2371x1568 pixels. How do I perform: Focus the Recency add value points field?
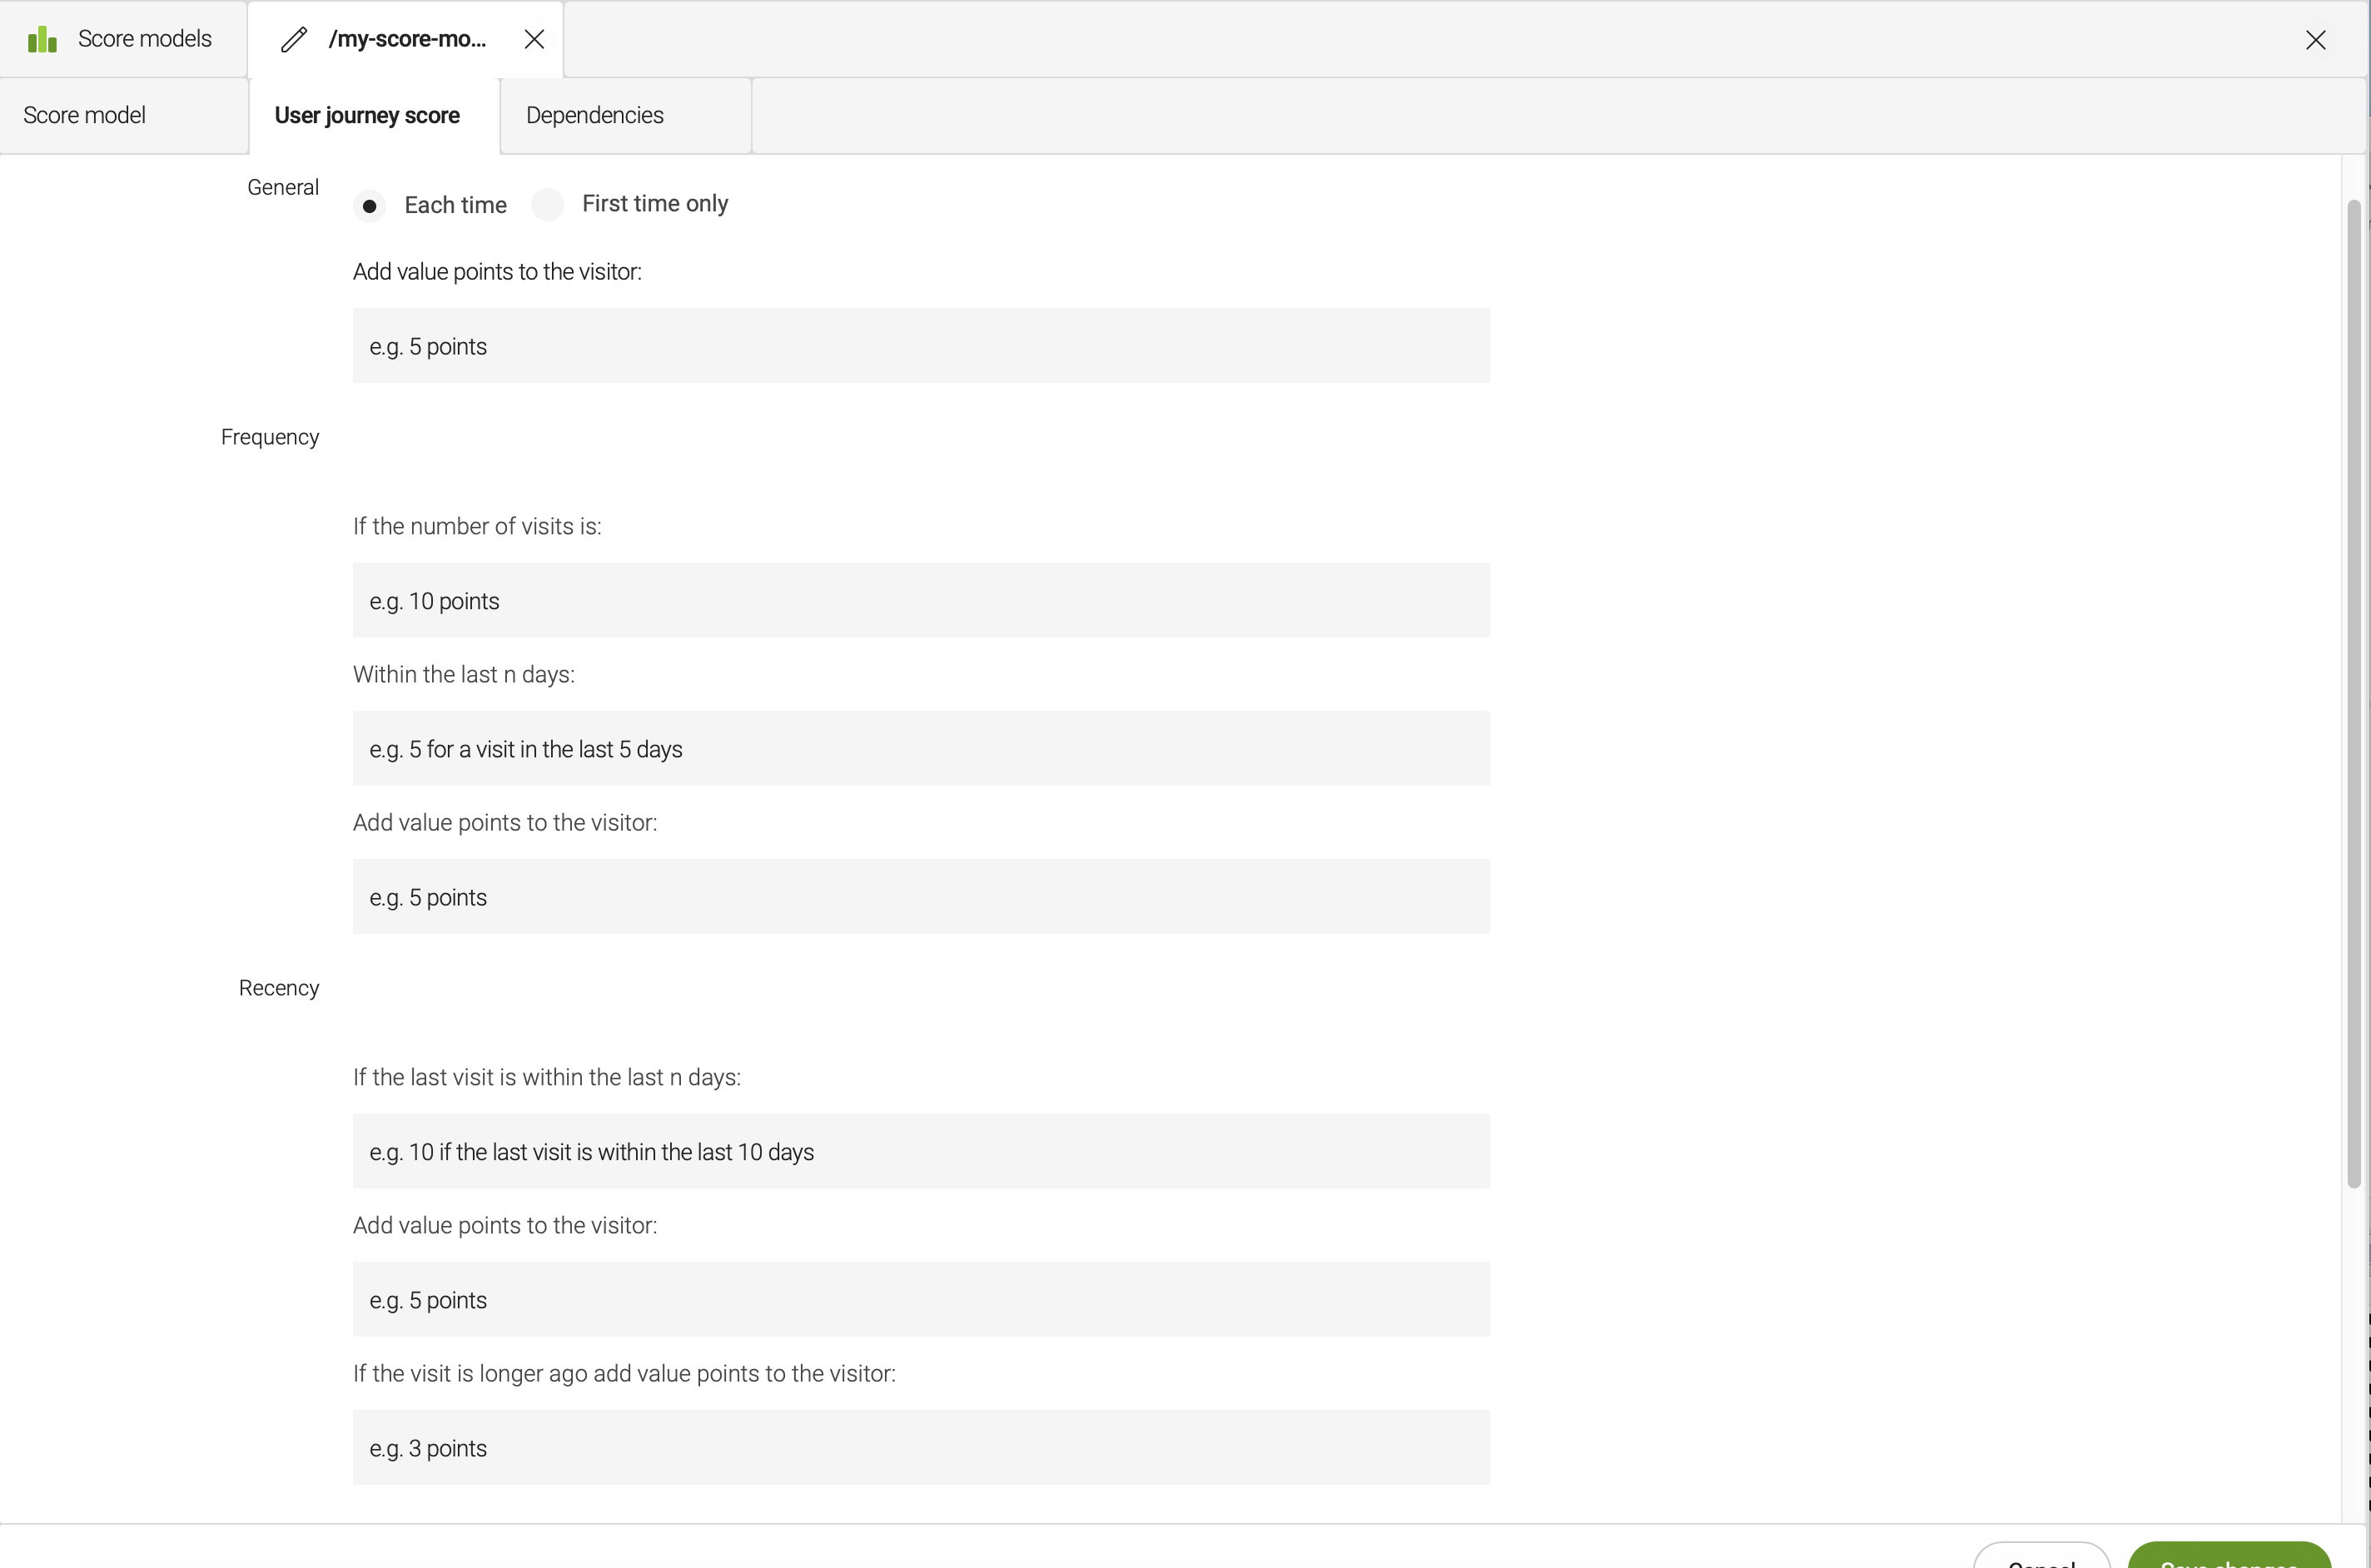(x=920, y=1299)
